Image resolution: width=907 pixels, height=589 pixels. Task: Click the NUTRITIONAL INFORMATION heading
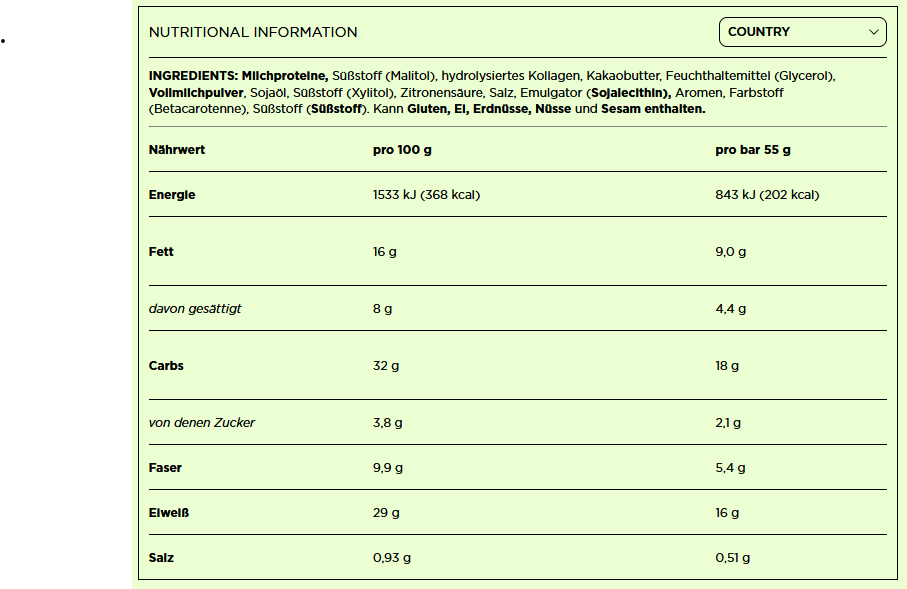[253, 32]
